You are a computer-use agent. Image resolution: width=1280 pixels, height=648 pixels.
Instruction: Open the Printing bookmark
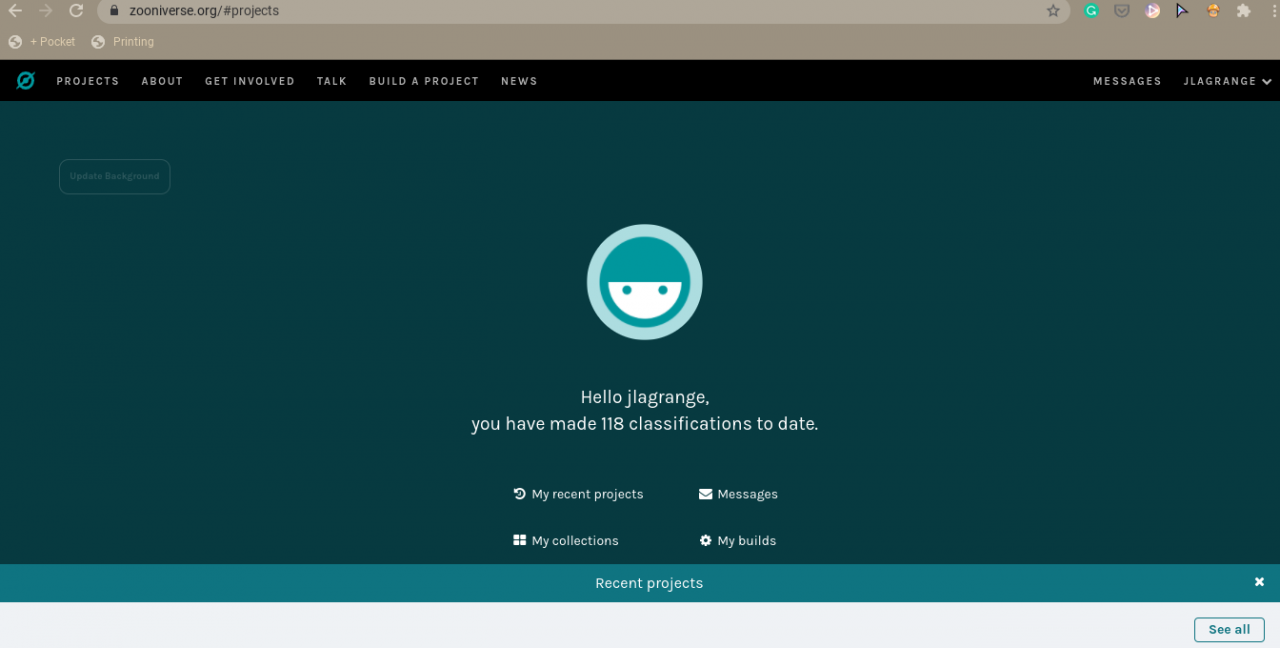[123, 42]
